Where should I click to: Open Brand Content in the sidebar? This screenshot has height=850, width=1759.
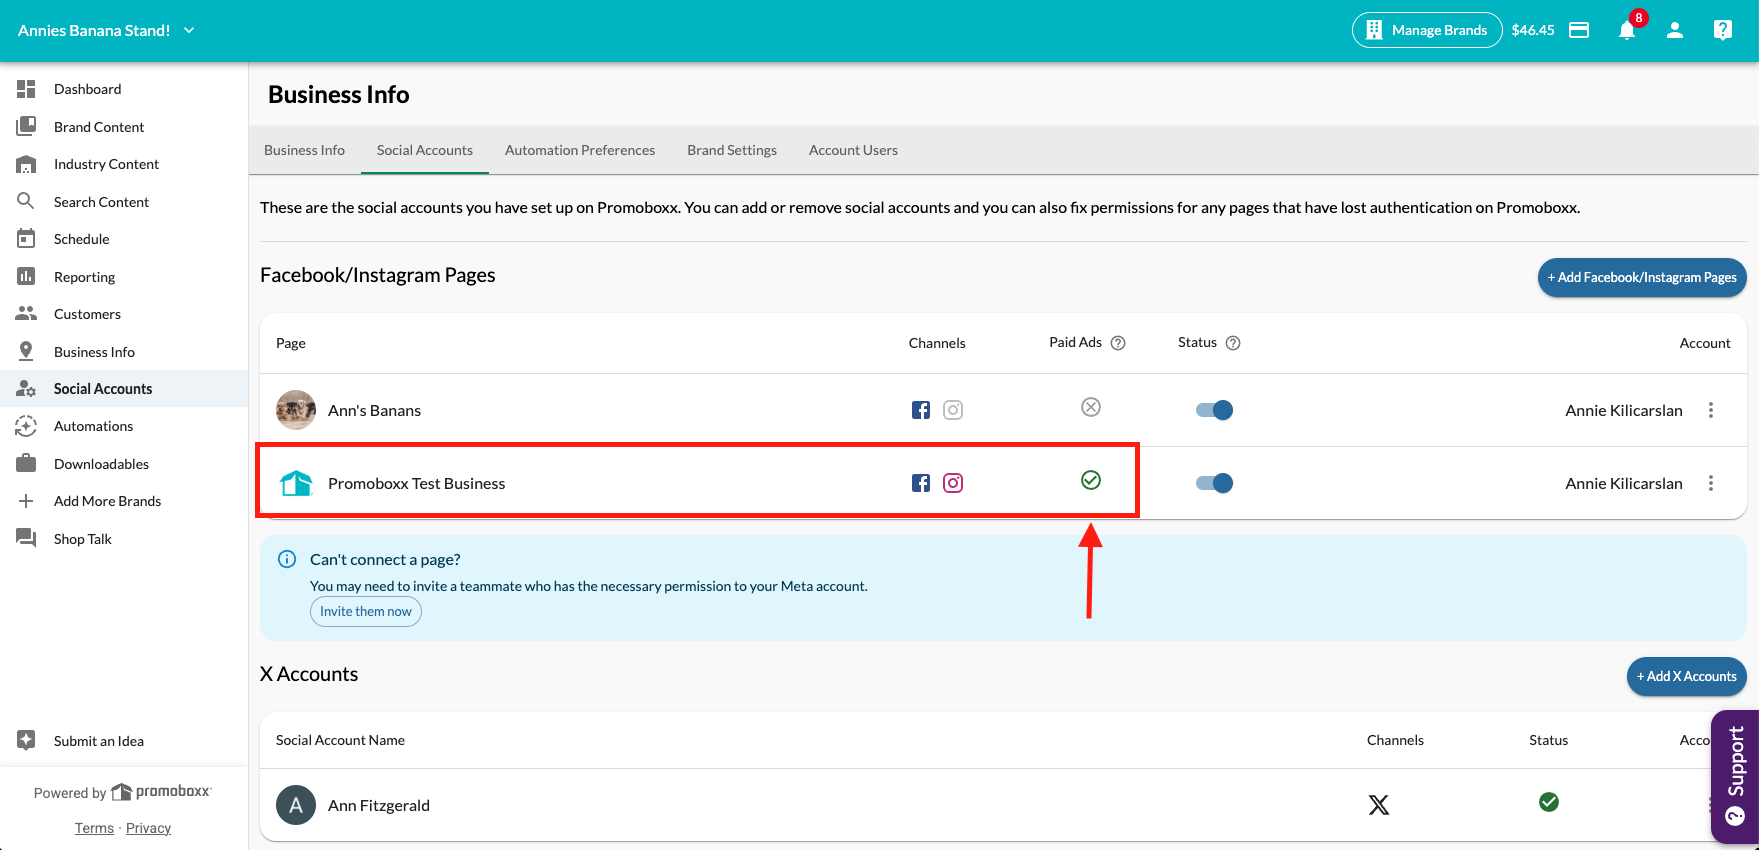(x=124, y=127)
